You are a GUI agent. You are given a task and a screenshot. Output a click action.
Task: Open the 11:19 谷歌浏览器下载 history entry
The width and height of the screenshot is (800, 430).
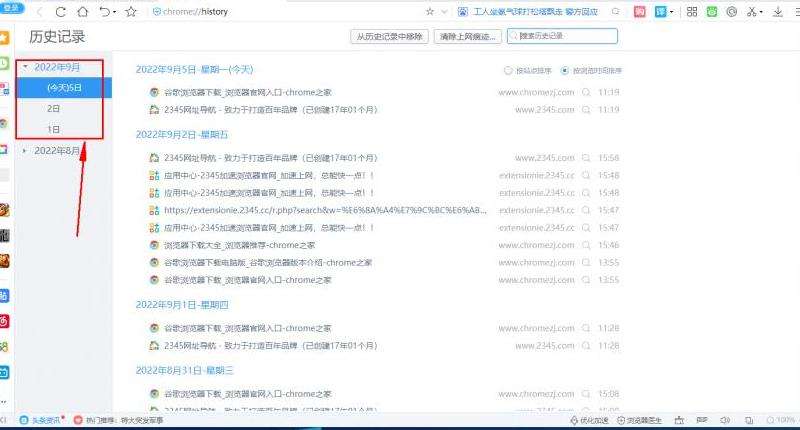247,92
